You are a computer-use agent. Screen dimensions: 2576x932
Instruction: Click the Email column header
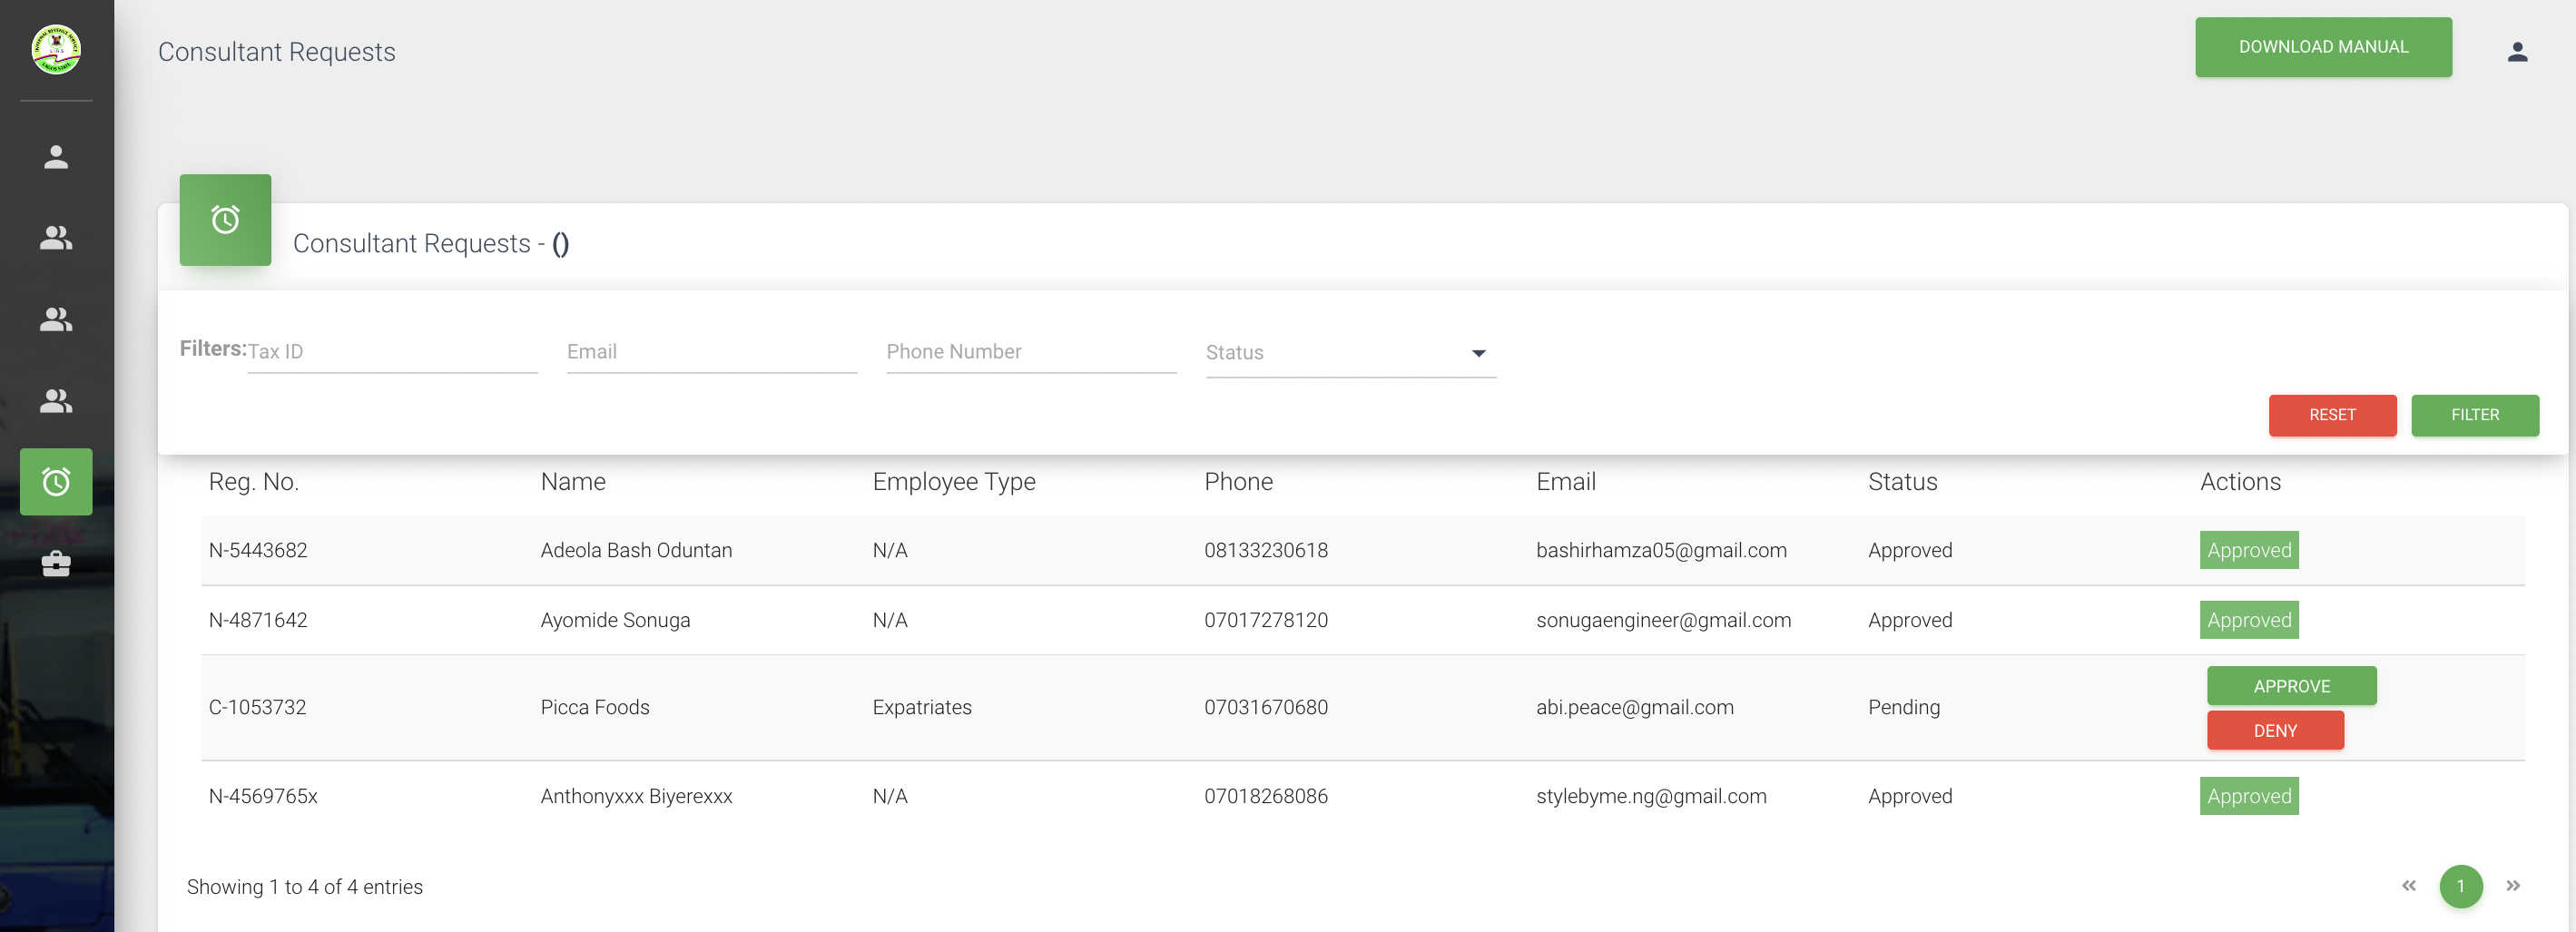[x=1565, y=482]
